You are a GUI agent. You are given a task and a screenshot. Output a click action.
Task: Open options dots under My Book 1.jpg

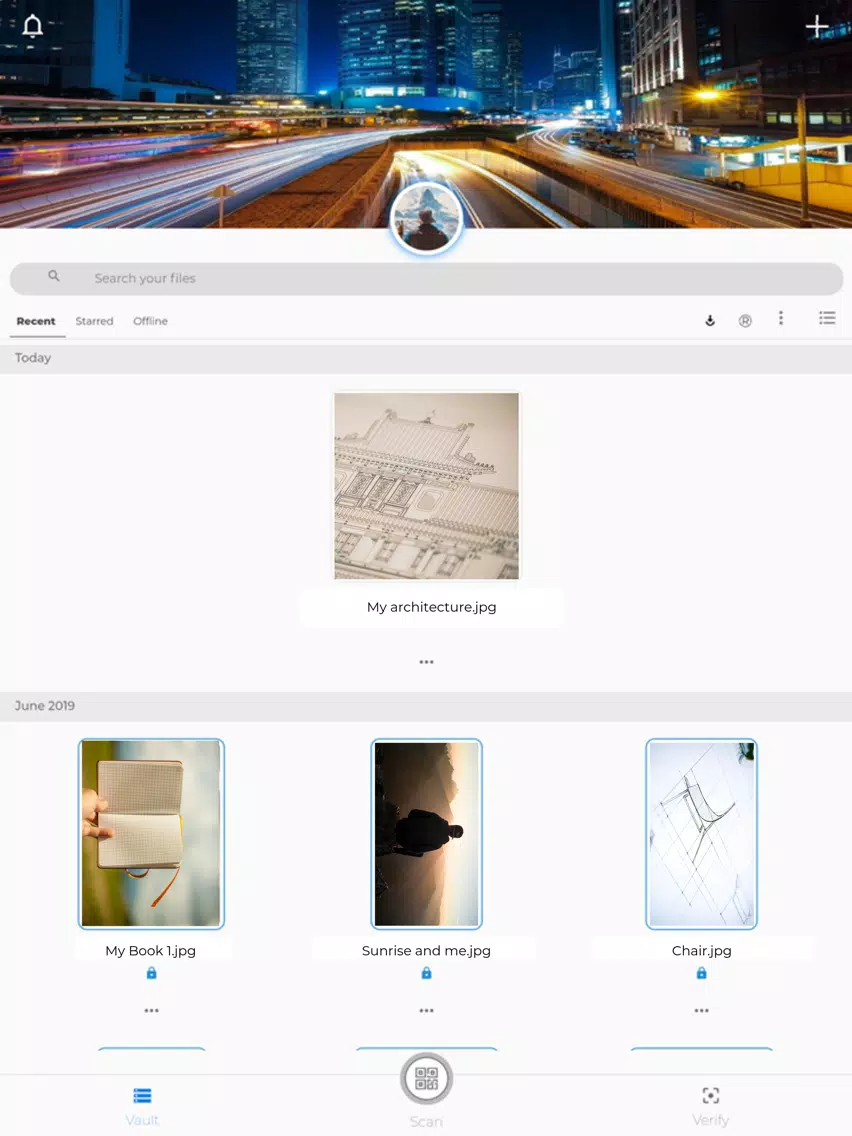pyautogui.click(x=151, y=1010)
